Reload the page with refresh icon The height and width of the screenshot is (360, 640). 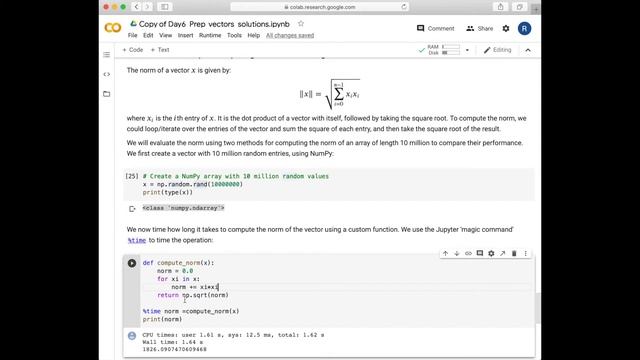[x=404, y=7]
